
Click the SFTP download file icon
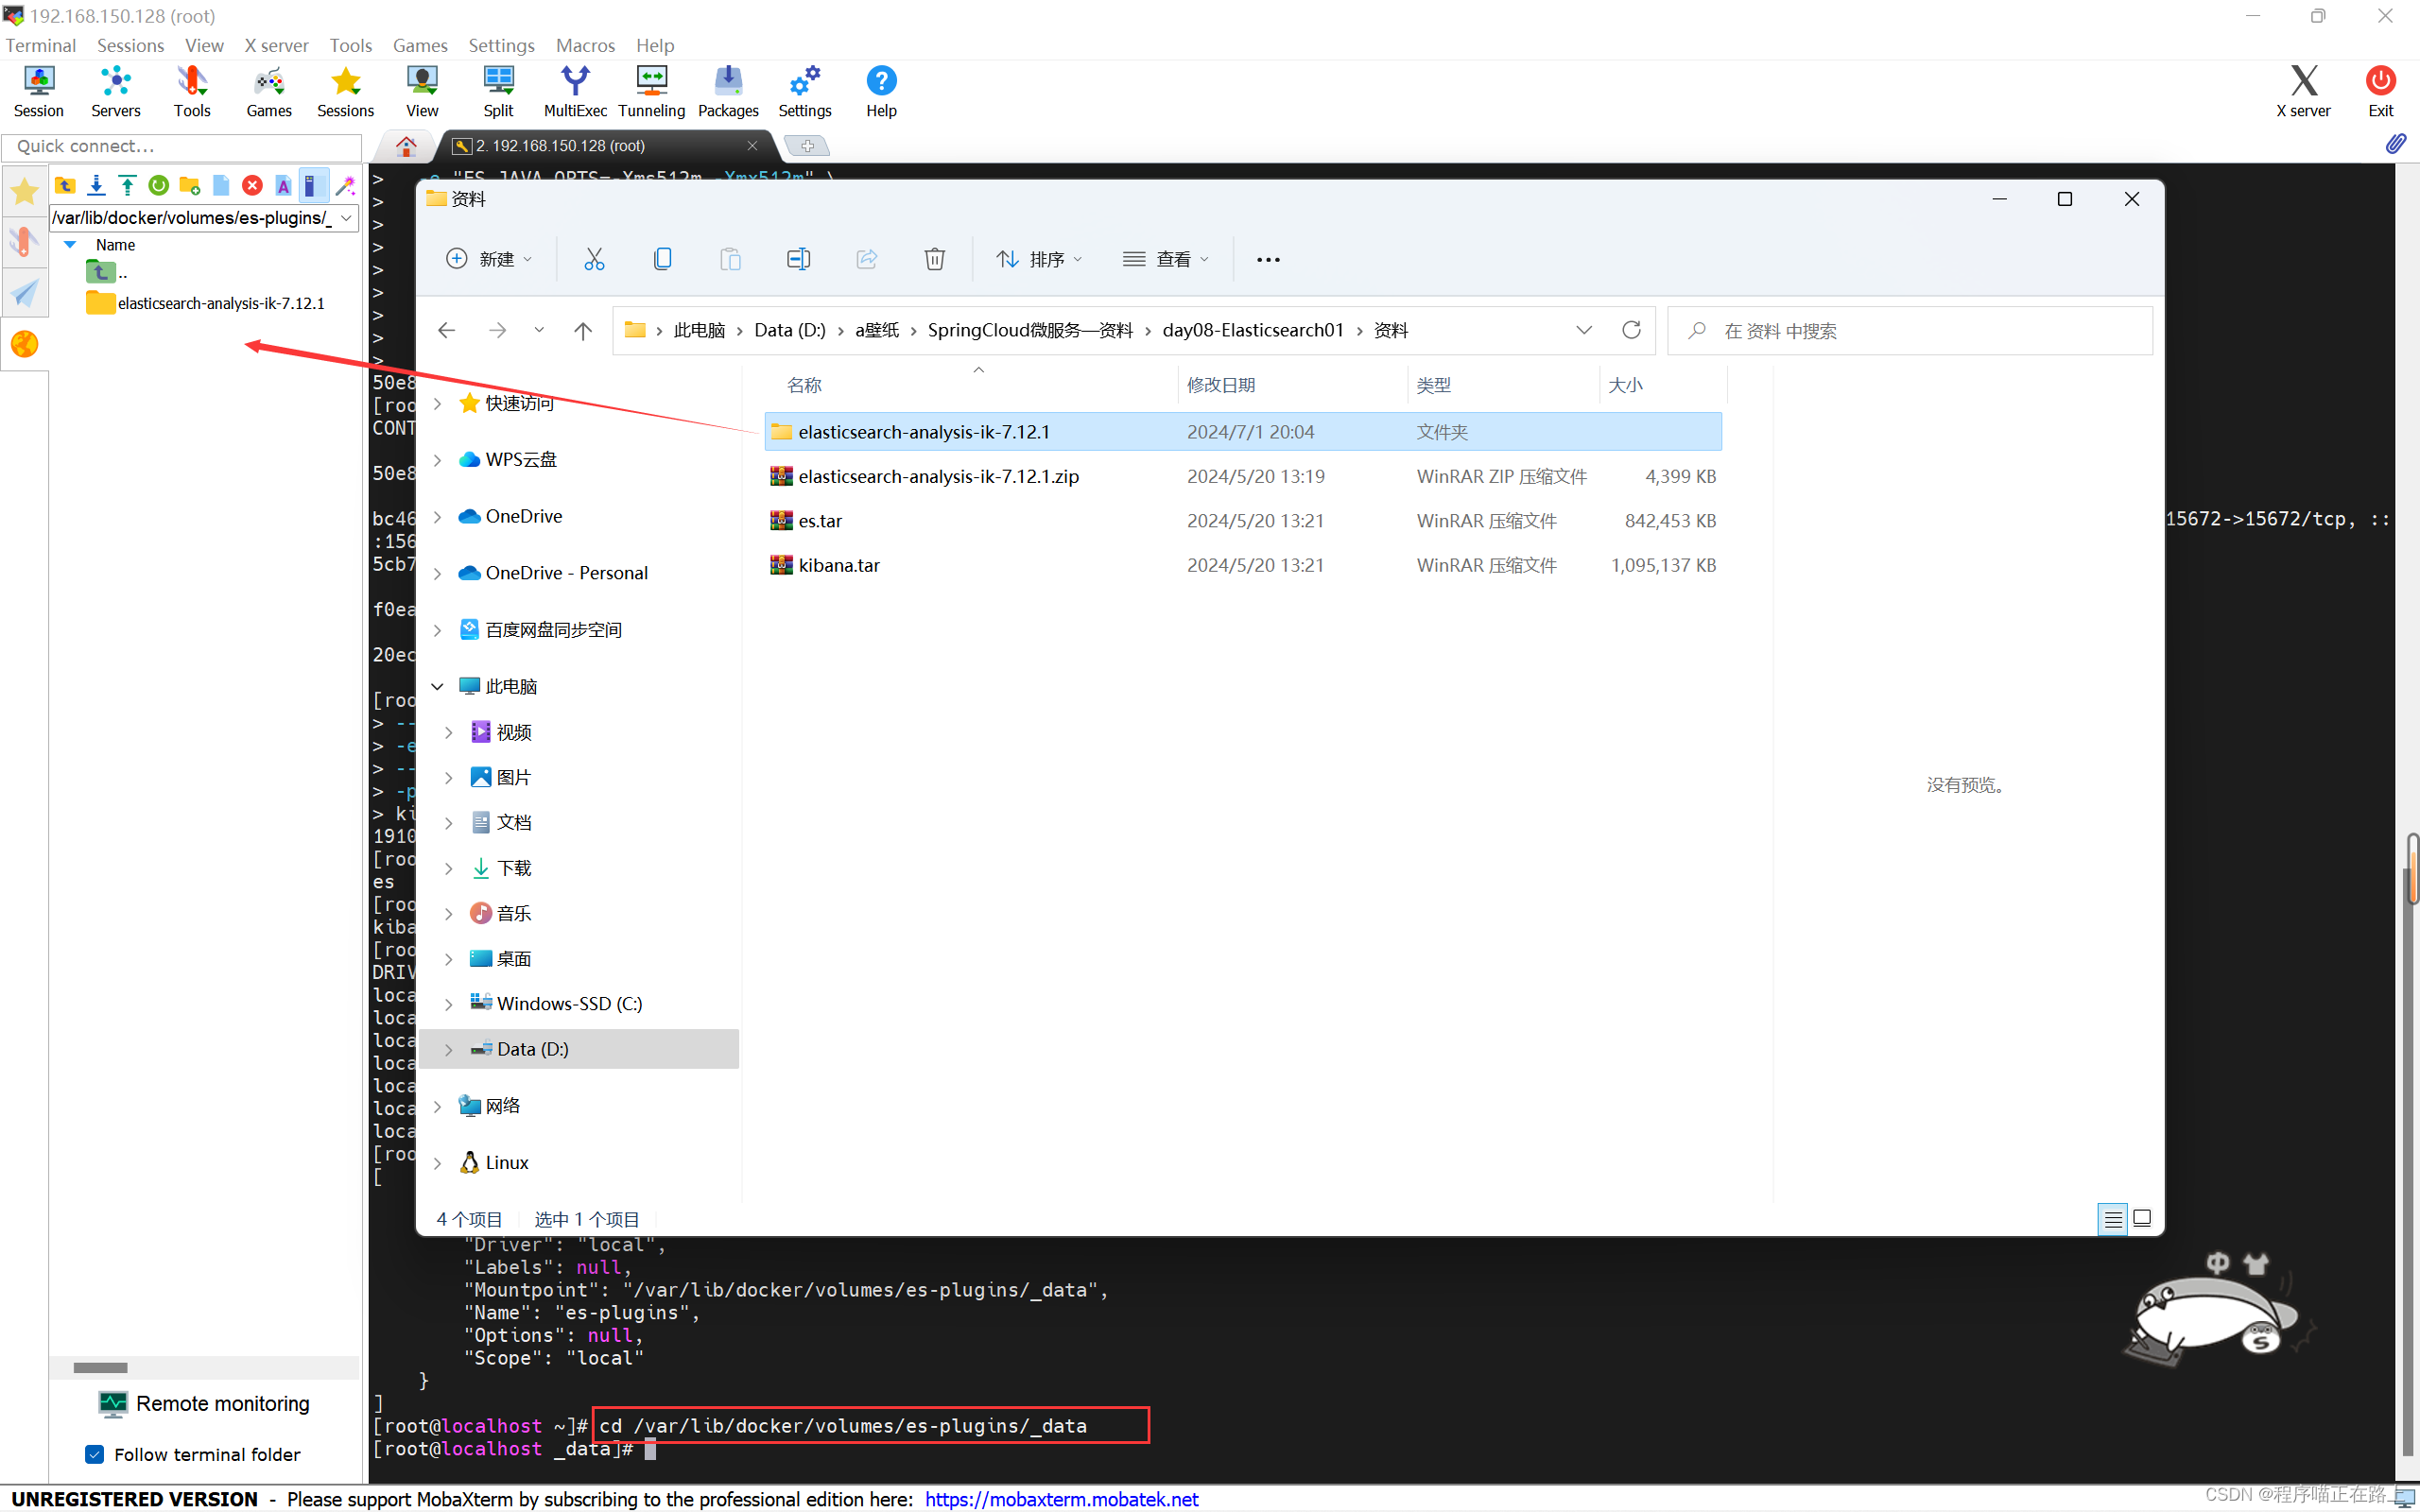(x=96, y=185)
